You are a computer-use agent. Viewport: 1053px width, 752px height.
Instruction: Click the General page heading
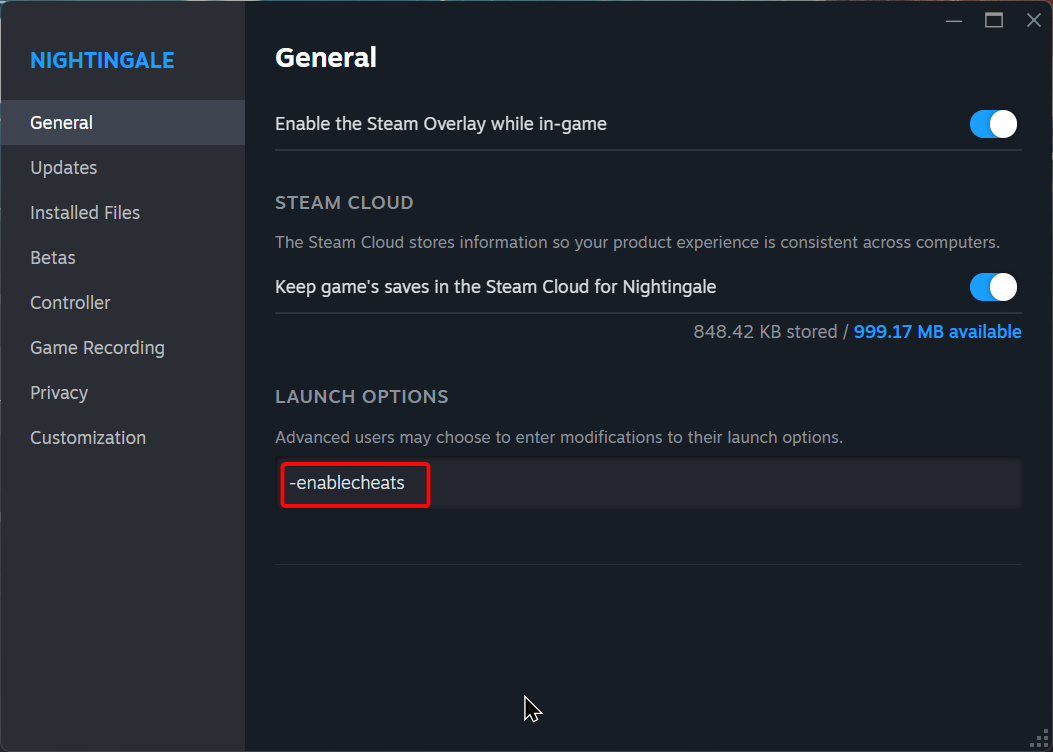[x=326, y=58]
